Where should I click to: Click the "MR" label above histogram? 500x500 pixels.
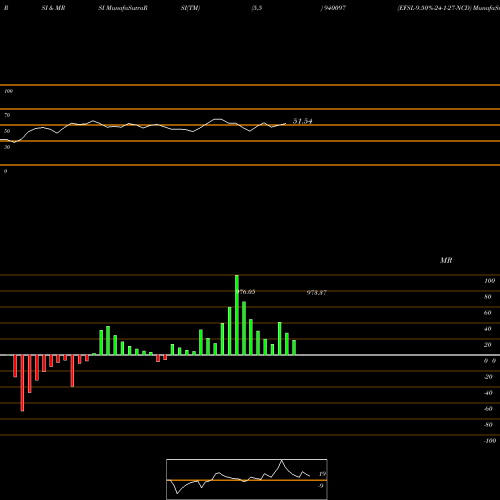[446, 260]
